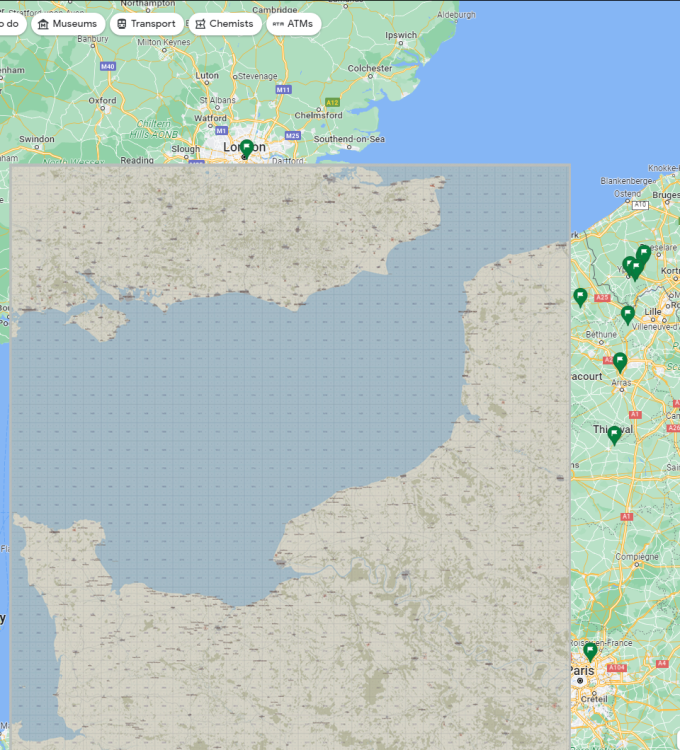The width and height of the screenshot is (680, 750).
Task: Open the green flag marker just above Arras
Action: pos(620,363)
